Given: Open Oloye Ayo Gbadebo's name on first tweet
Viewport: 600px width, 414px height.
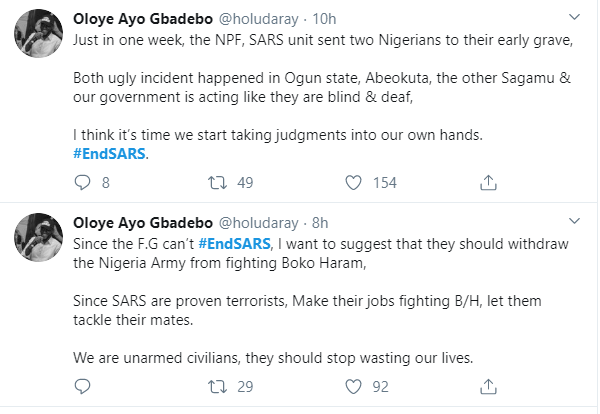Looking at the screenshot, I should click(142, 19).
